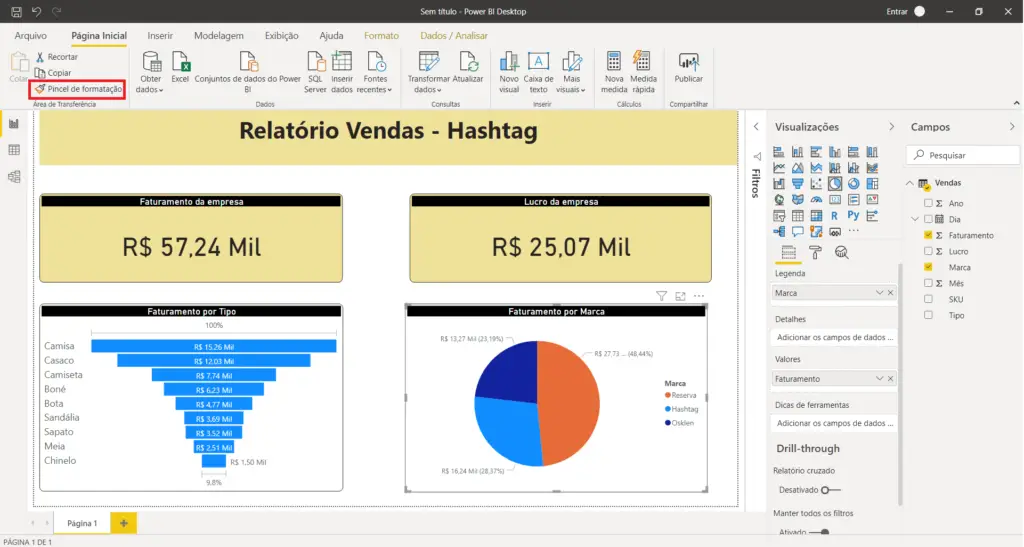Open the Marca legend field dropdown arrow
The height and width of the screenshot is (547, 1024).
coord(879,293)
